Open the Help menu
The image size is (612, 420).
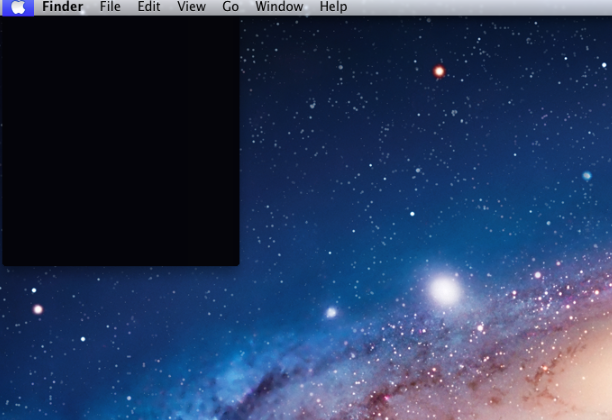click(333, 7)
